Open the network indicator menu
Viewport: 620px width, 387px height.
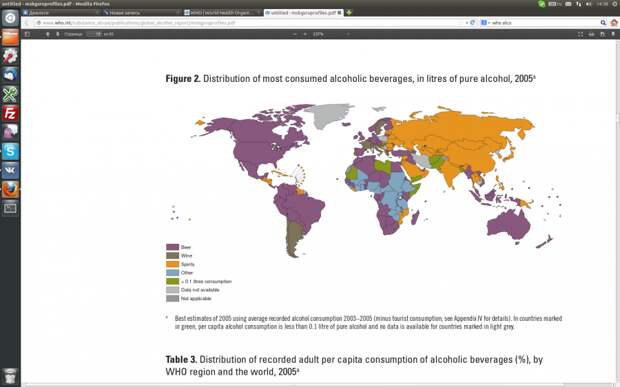[578, 4]
